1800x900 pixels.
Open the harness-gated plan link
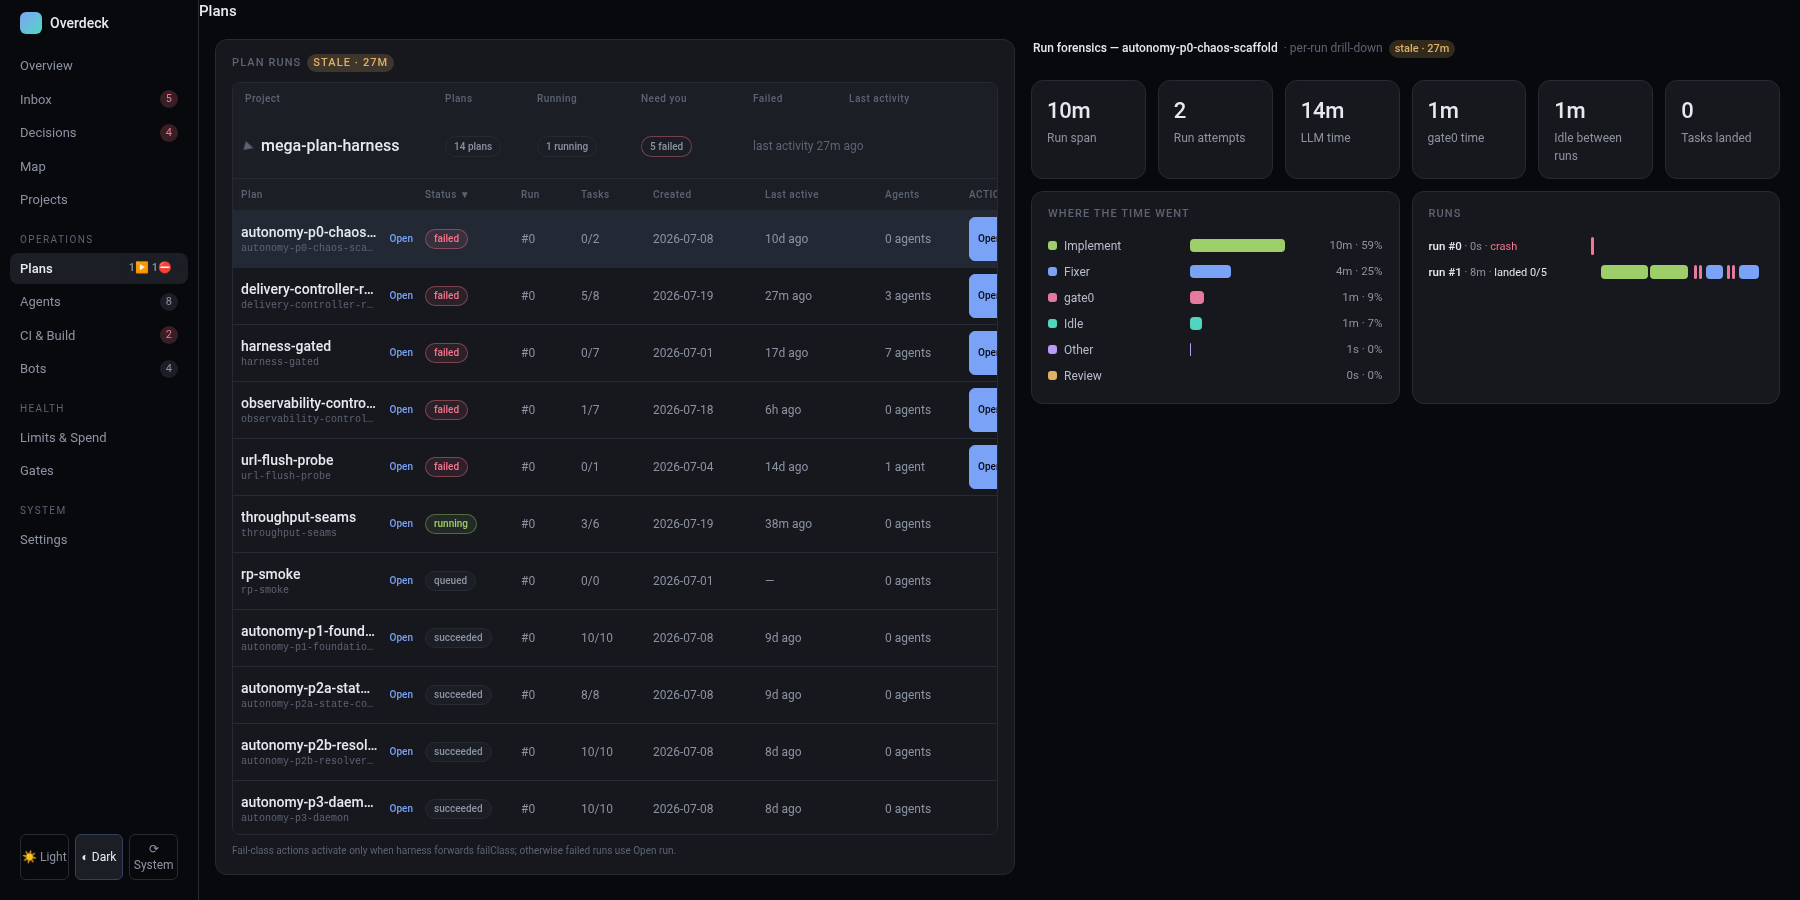pyautogui.click(x=401, y=352)
